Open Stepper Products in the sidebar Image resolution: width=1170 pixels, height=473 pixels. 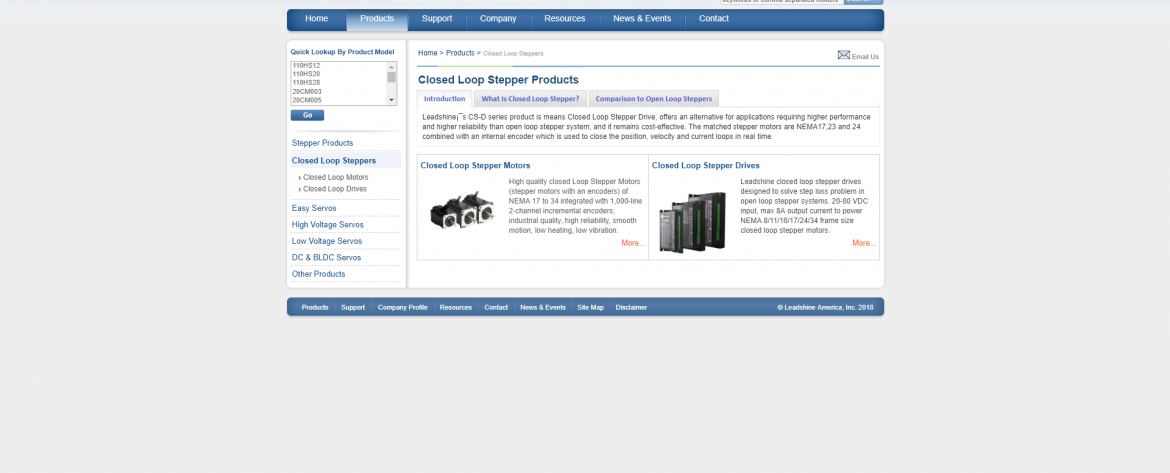coord(322,142)
